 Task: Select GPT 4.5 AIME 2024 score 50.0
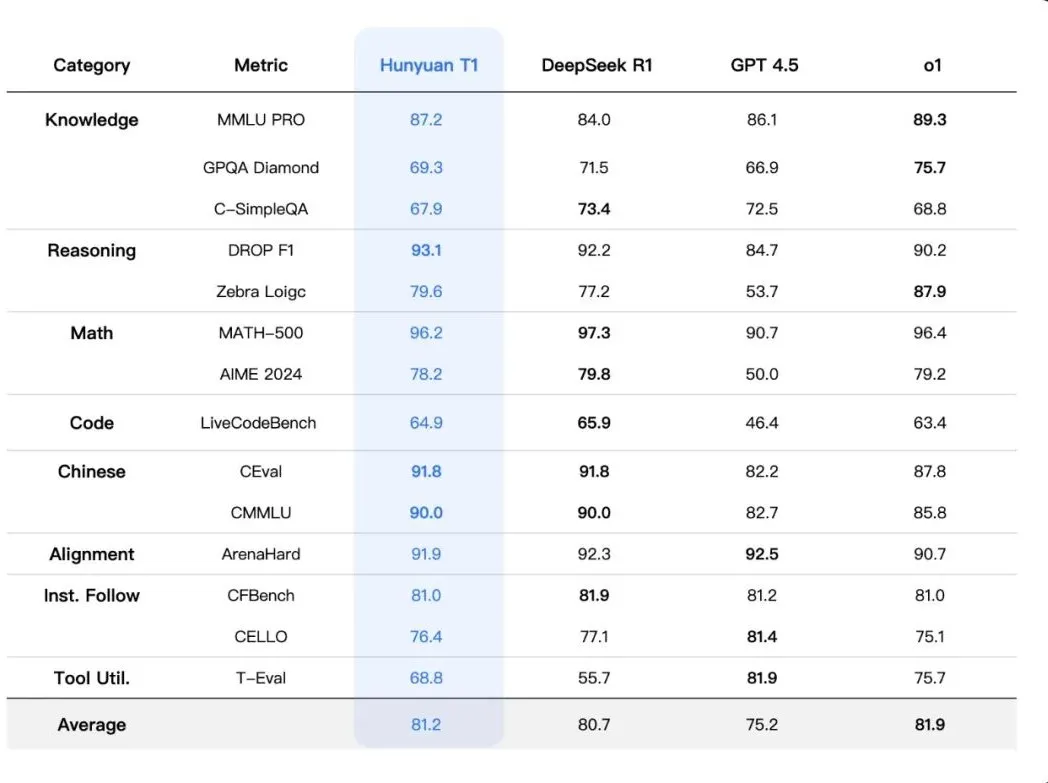762,375
